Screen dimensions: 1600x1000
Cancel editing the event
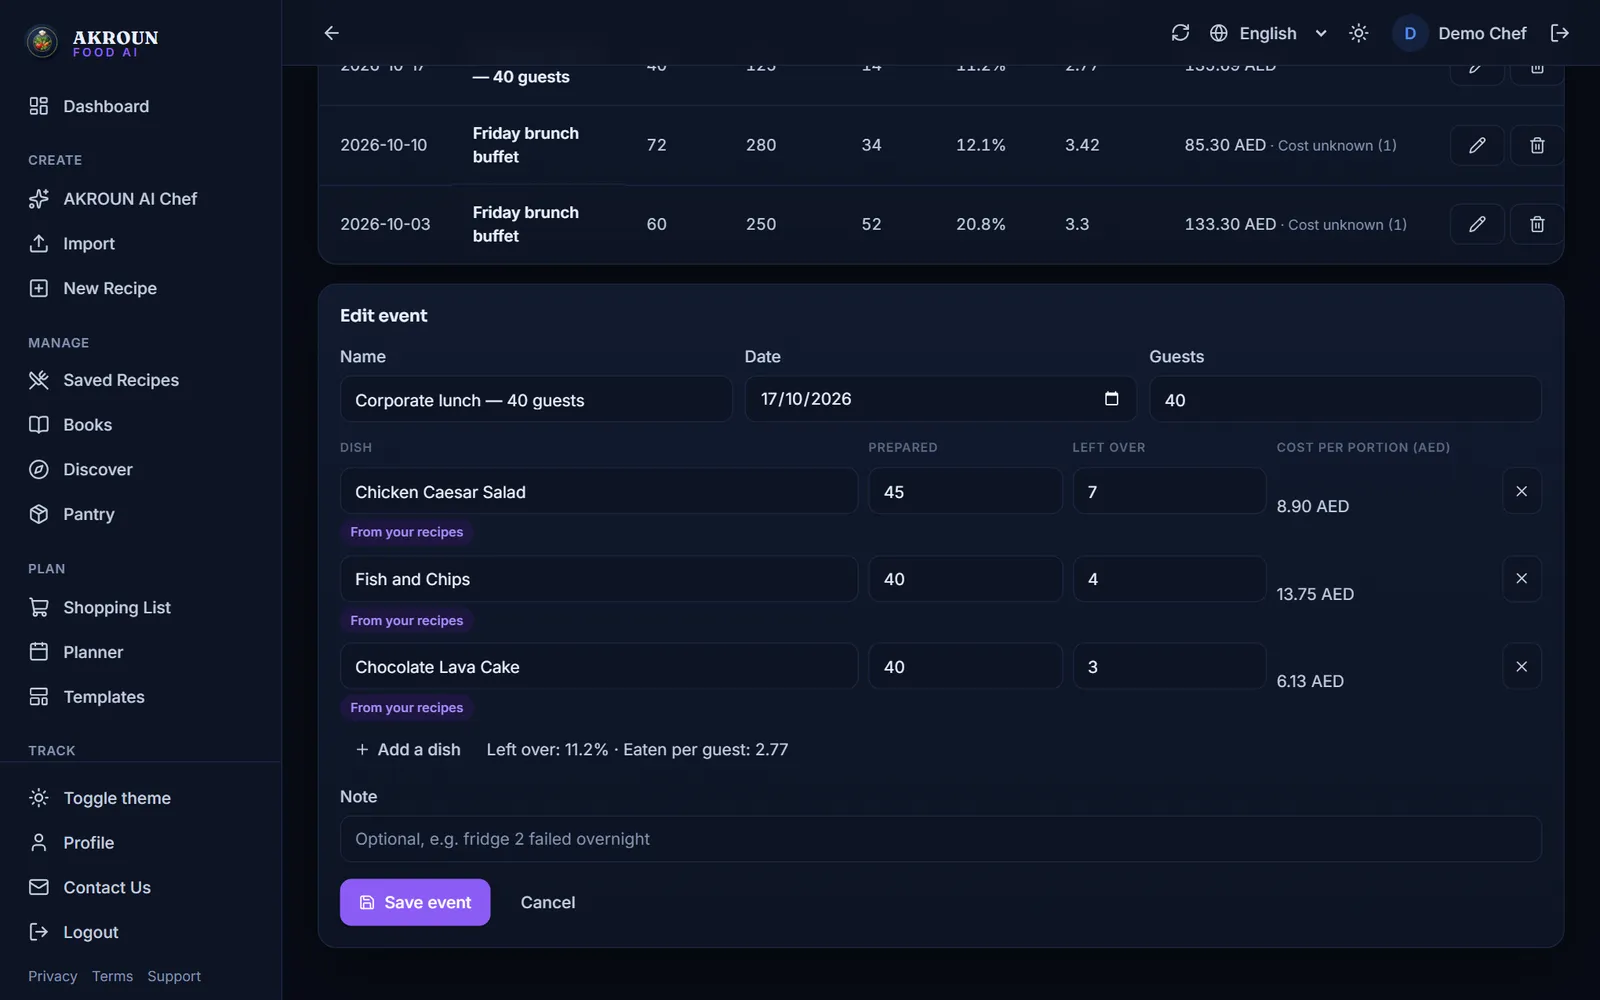point(548,902)
